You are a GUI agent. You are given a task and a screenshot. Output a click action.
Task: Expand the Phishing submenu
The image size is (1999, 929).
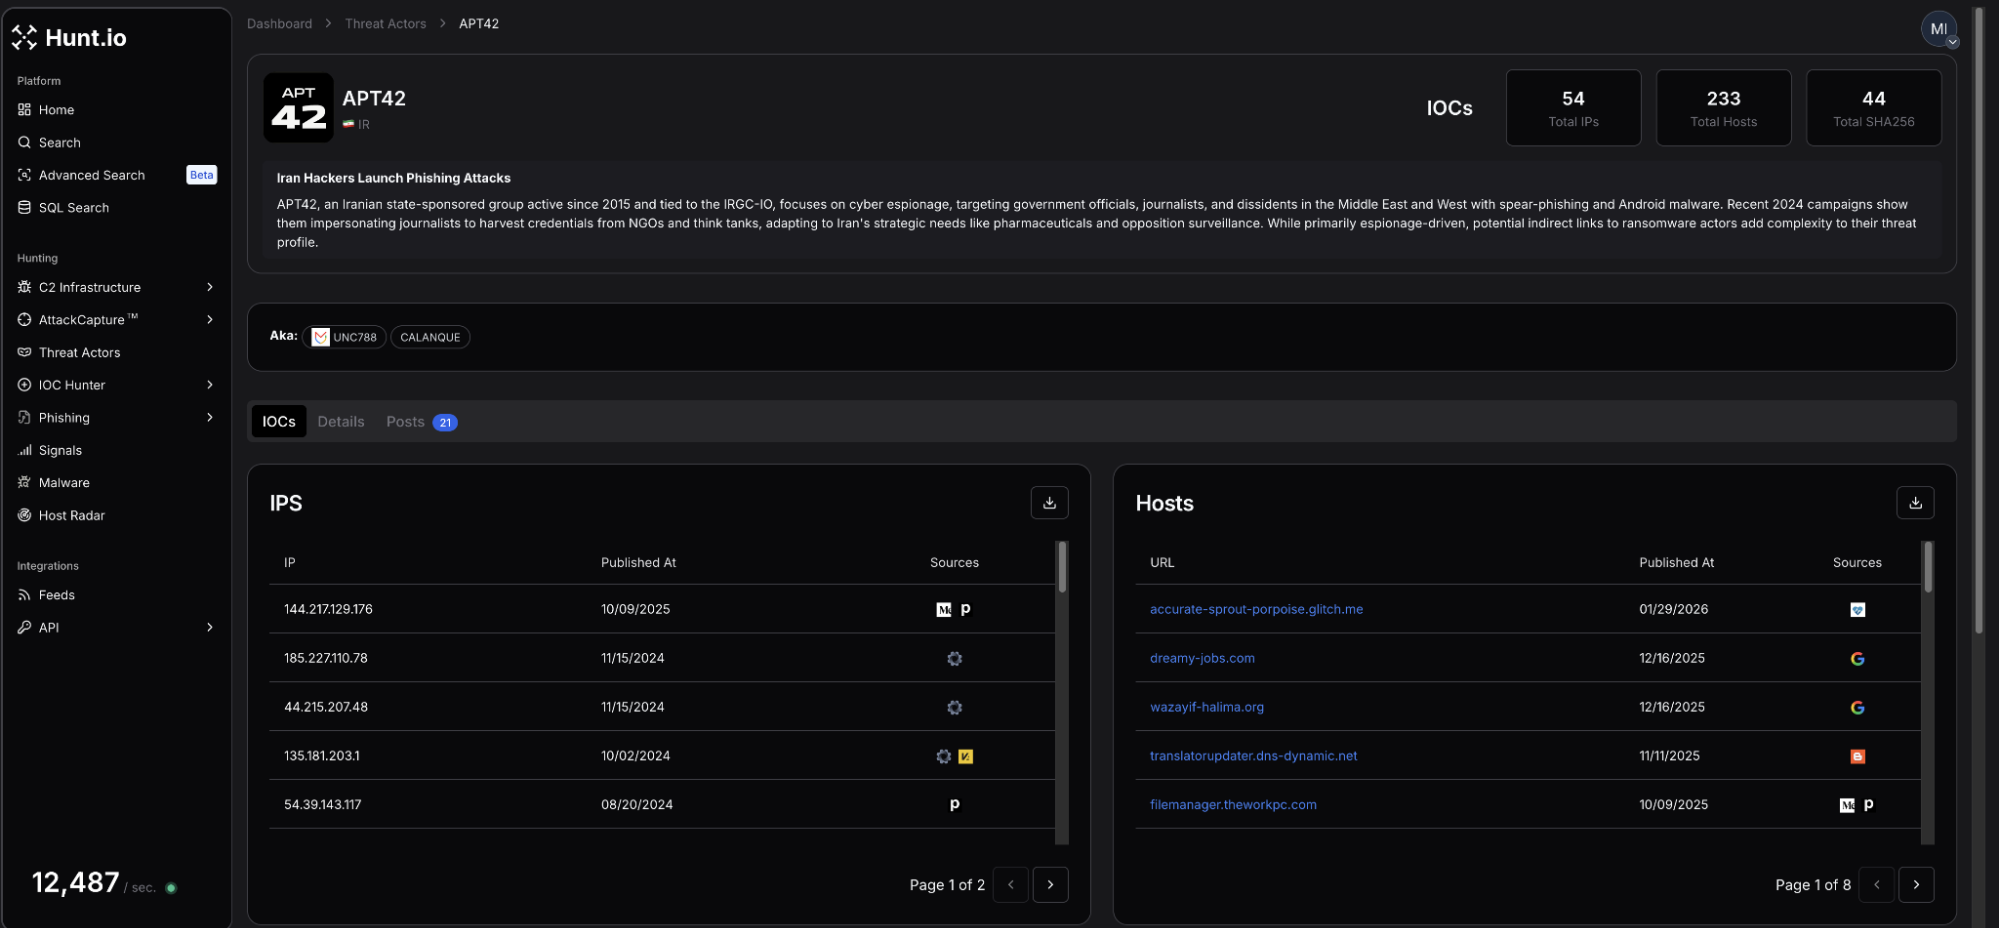click(115, 418)
